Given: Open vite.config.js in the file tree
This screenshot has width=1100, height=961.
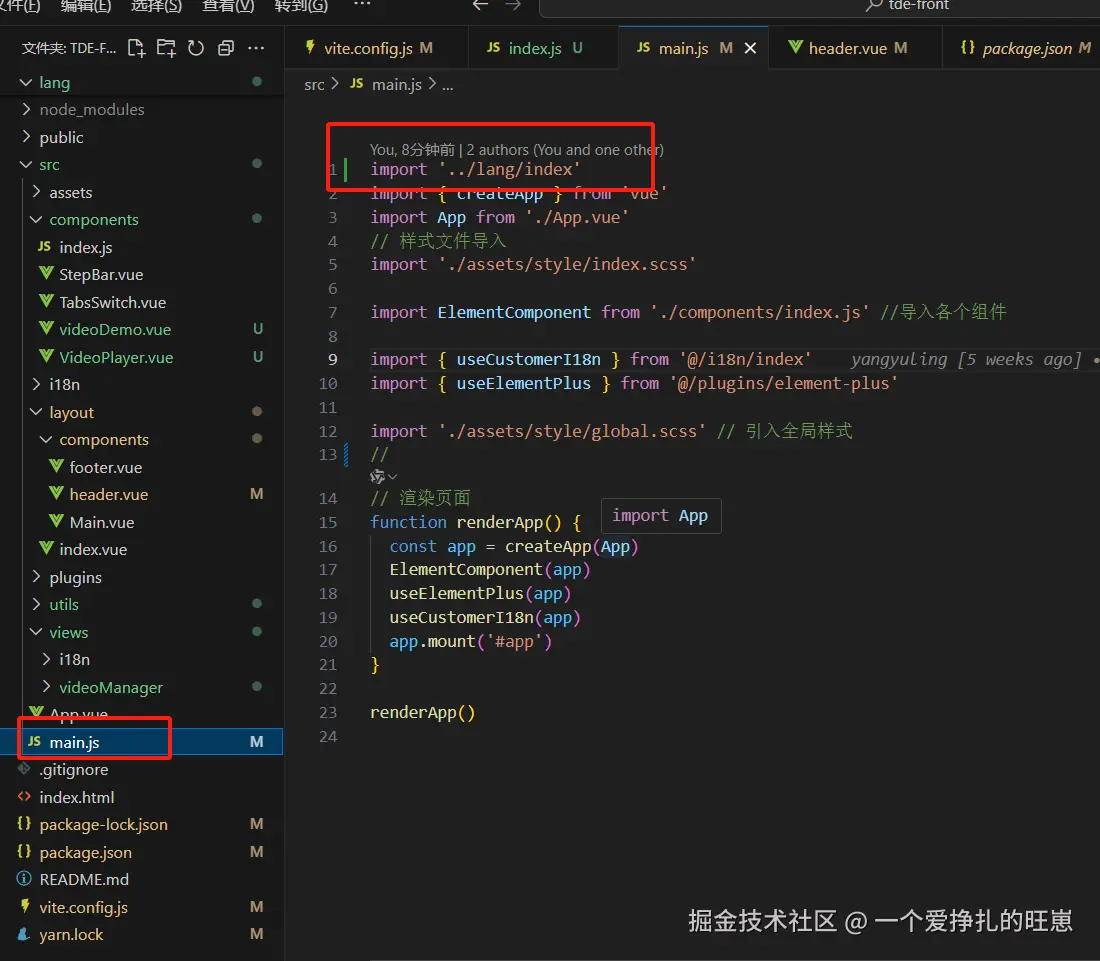Looking at the screenshot, I should pos(142,908).
